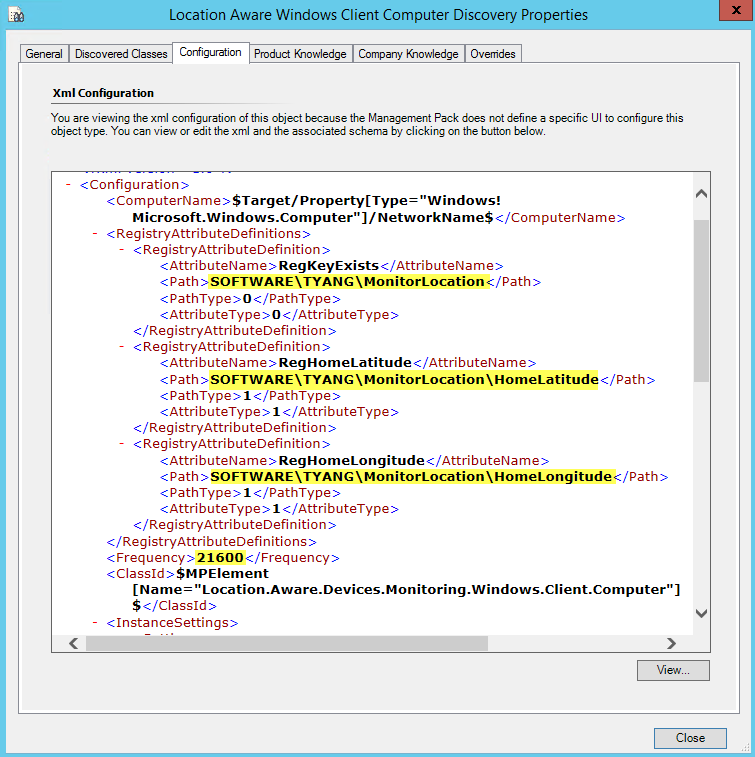Collapse the RegHomeLongitude RegistryAttributeDefinition node

(x=122, y=444)
